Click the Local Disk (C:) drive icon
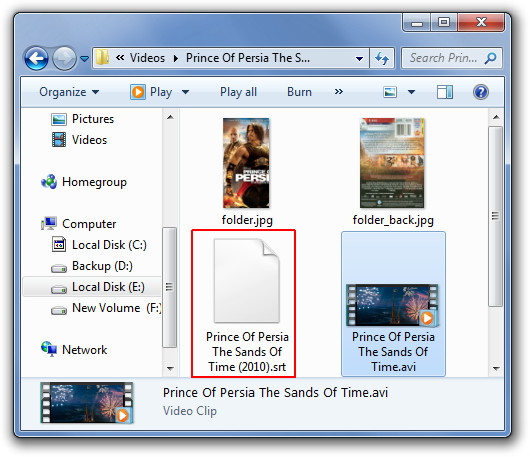 [x=59, y=245]
